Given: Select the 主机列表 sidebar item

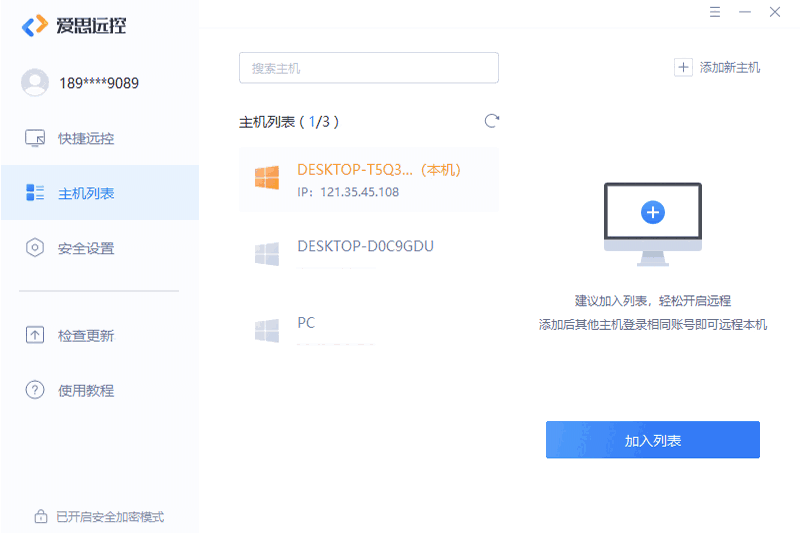Looking at the screenshot, I should (x=86, y=193).
